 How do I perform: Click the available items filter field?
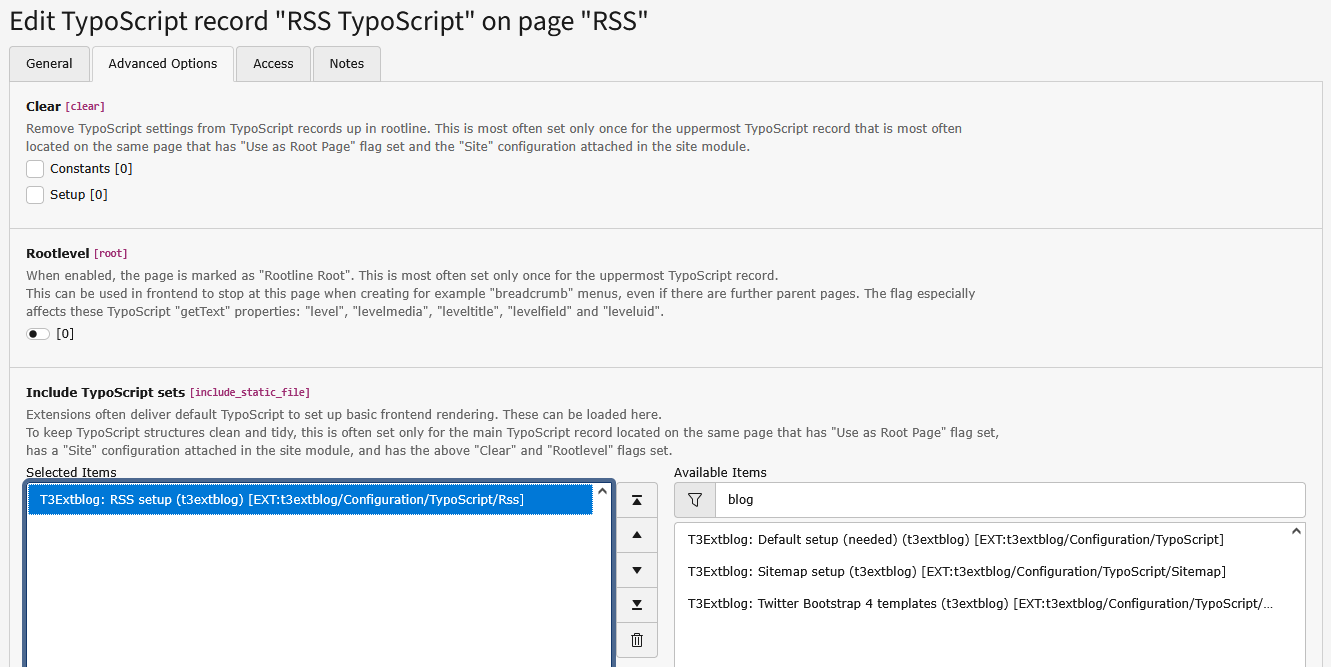[1009, 499]
